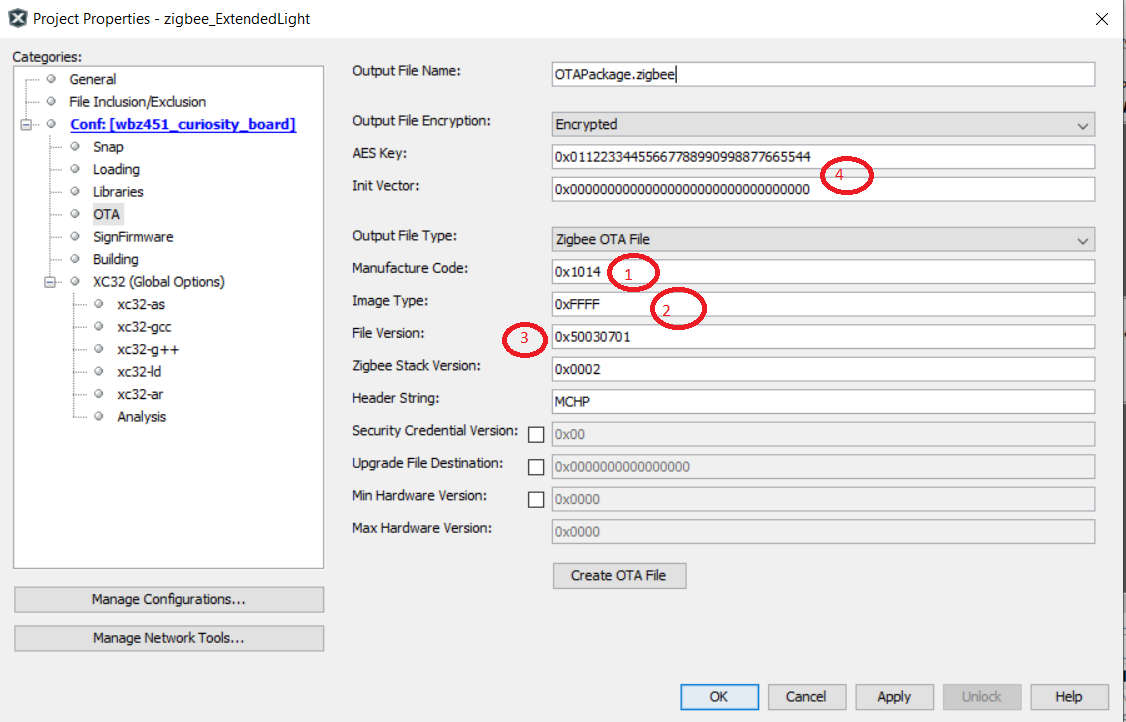Image resolution: width=1126 pixels, height=722 pixels.
Task: Check the Min Hardware Version checkbox
Action: click(x=536, y=499)
